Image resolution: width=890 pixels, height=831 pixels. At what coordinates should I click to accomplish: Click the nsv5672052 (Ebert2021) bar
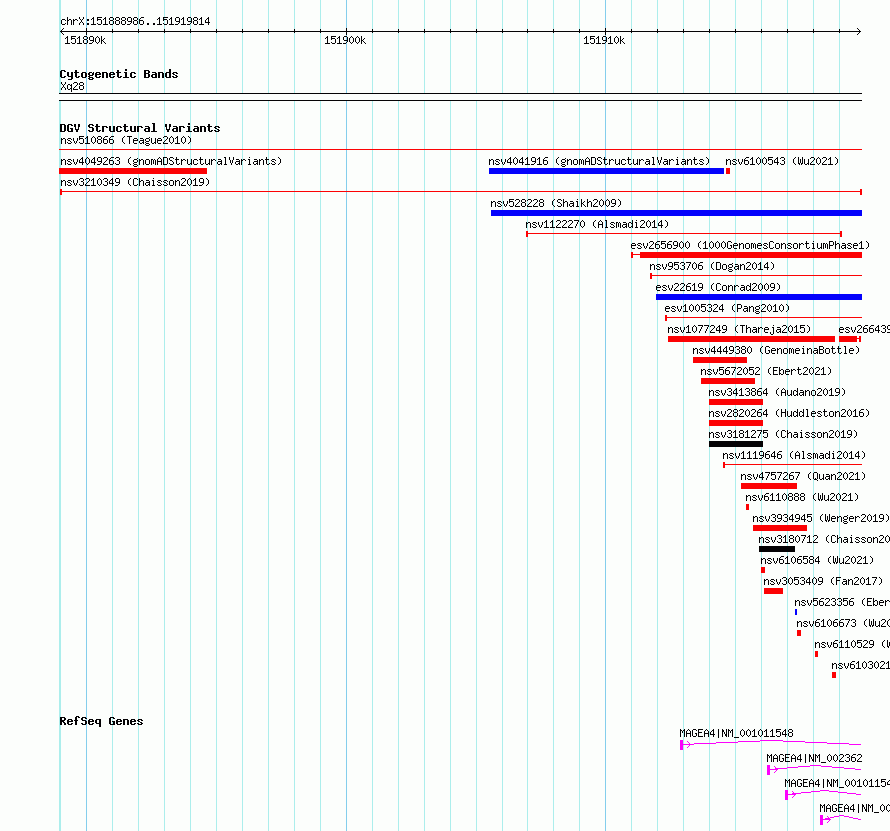[x=728, y=381]
